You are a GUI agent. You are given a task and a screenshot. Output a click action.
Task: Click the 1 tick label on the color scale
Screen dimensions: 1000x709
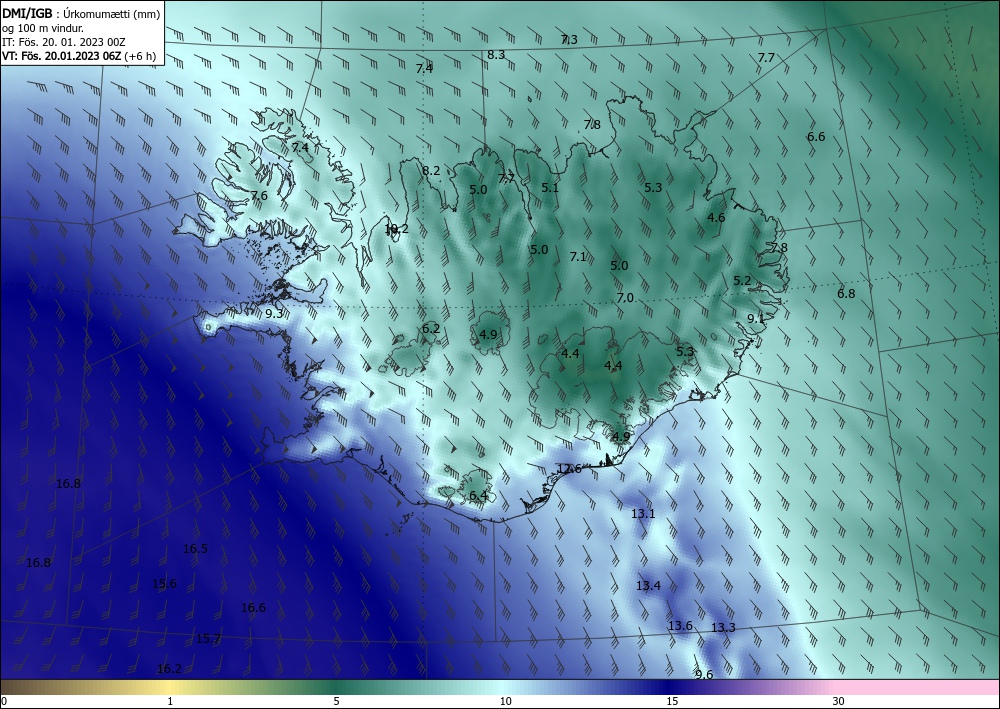170,701
